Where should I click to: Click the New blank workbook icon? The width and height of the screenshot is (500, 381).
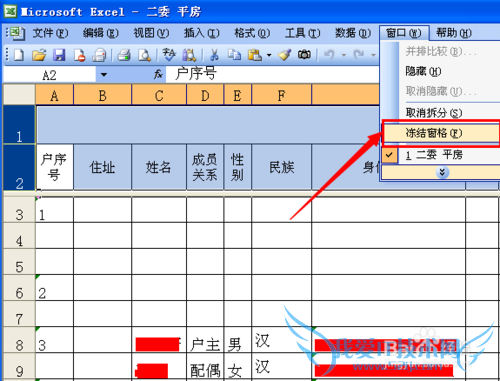click(18, 55)
